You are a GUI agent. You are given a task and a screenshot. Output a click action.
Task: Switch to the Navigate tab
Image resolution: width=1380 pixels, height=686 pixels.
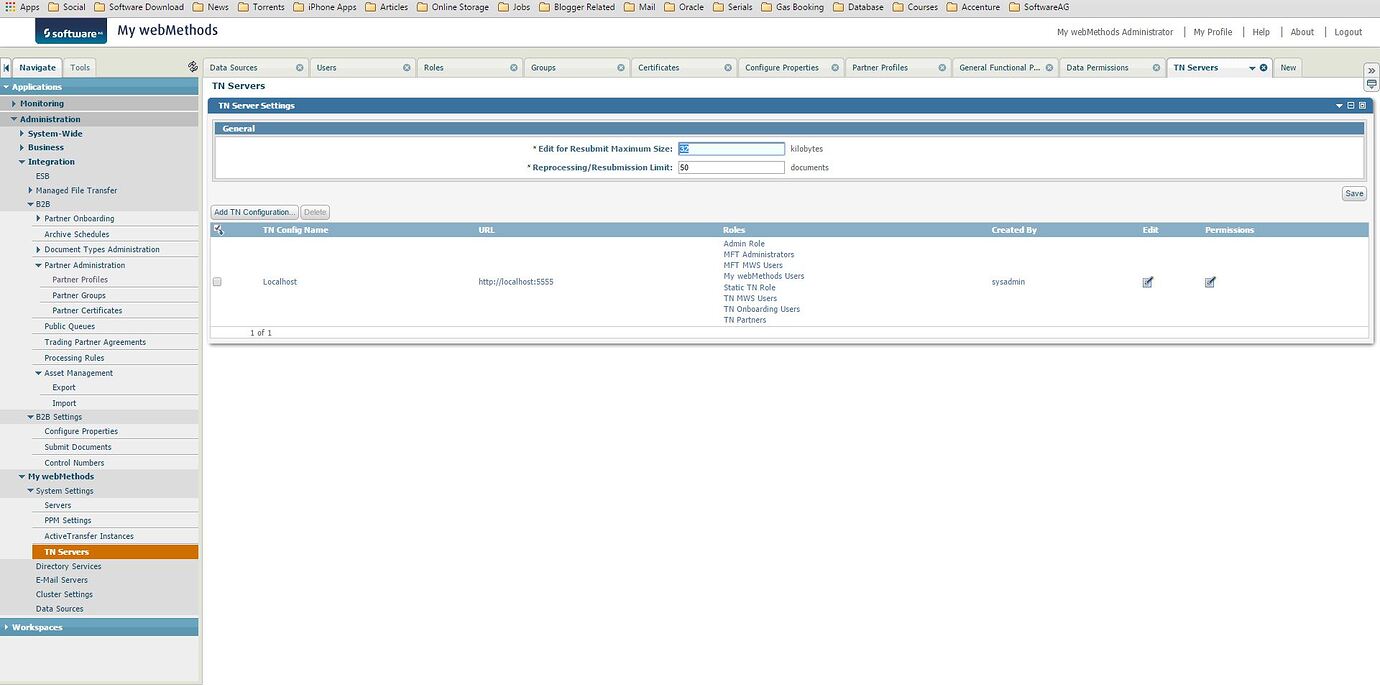(x=37, y=68)
